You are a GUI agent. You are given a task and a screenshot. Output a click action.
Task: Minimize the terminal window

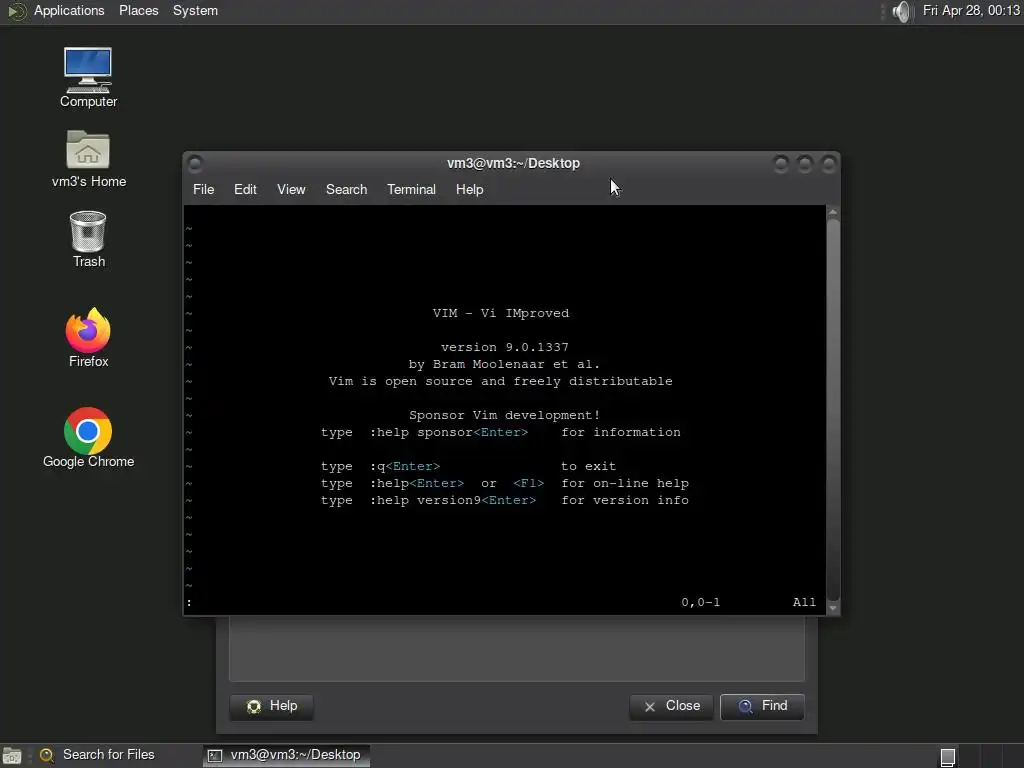780,163
